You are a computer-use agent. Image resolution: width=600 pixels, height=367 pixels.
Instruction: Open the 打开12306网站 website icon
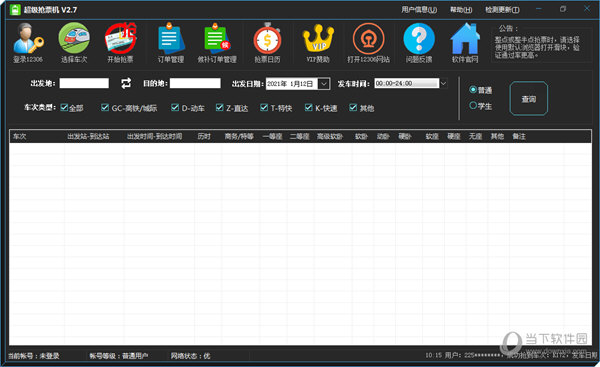pos(368,42)
